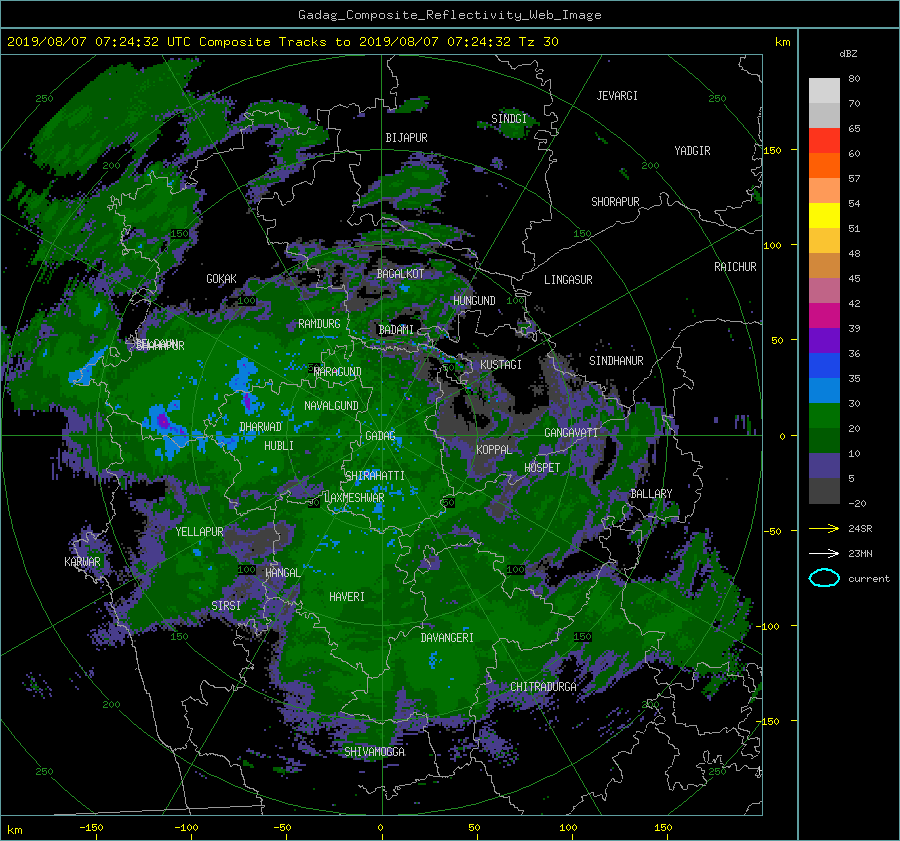The width and height of the screenshot is (900, 841).
Task: Select the red 60 dBZ color swatch
Action: point(824,141)
